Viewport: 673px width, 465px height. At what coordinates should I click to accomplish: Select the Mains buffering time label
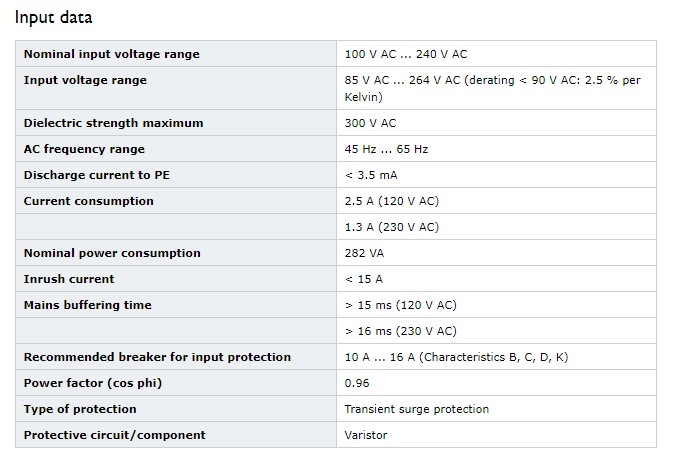(88, 305)
